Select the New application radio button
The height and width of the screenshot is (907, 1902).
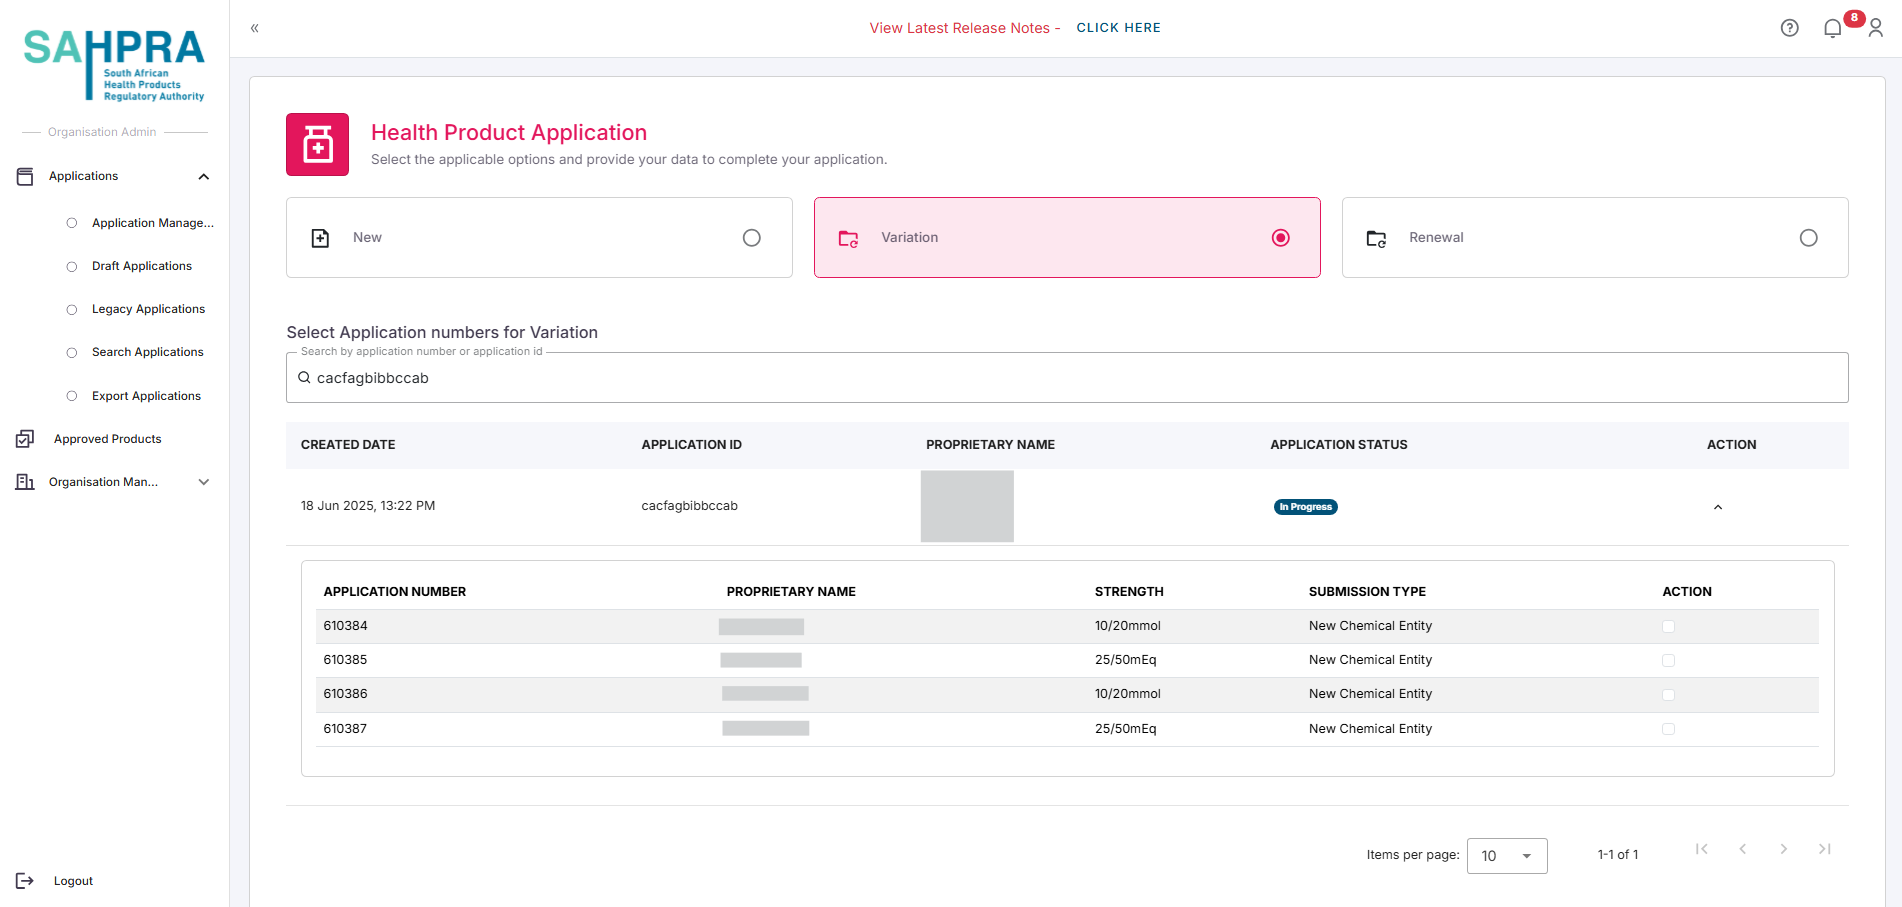pos(752,238)
